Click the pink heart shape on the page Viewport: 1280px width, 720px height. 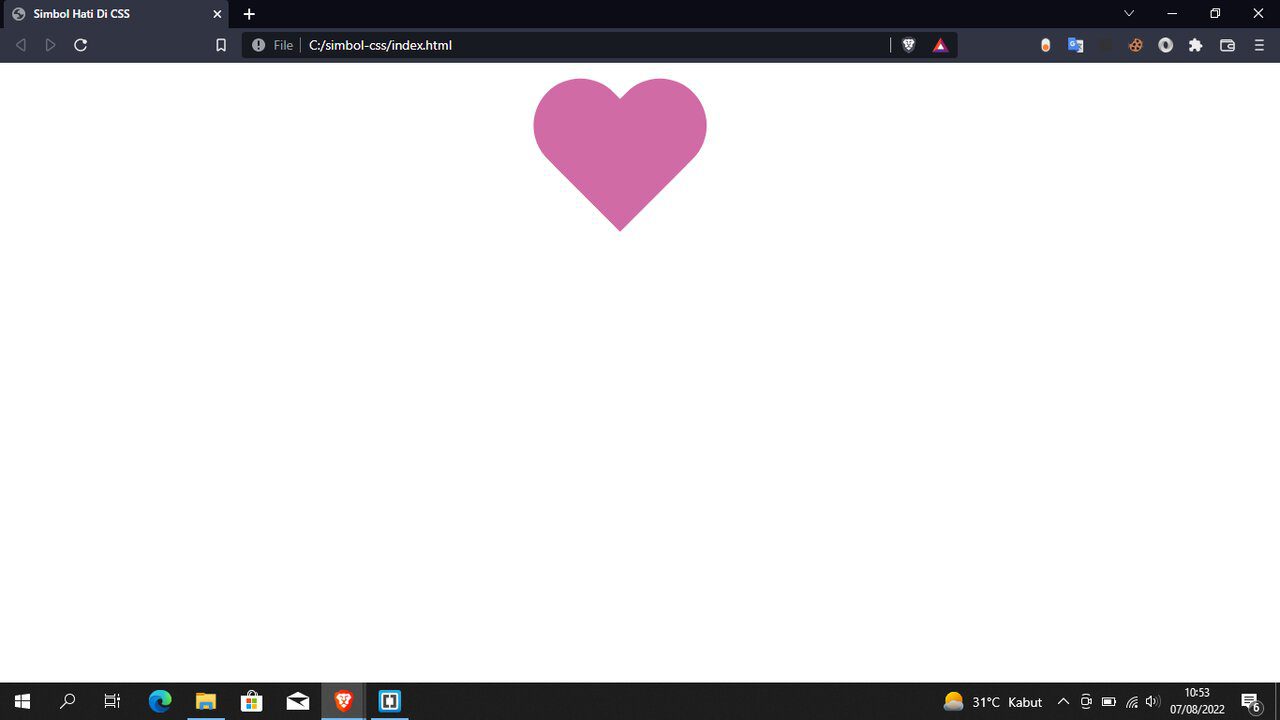tap(620, 154)
